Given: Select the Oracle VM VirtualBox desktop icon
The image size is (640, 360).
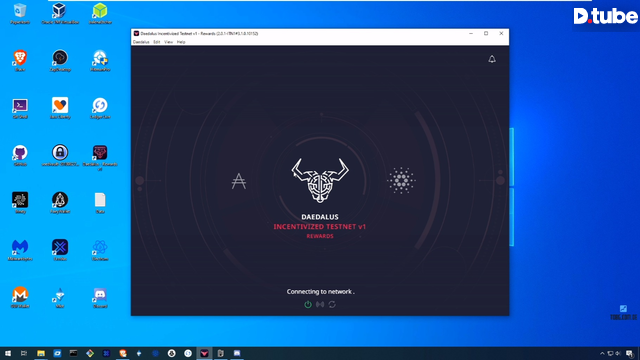Looking at the screenshot, I should [60, 13].
